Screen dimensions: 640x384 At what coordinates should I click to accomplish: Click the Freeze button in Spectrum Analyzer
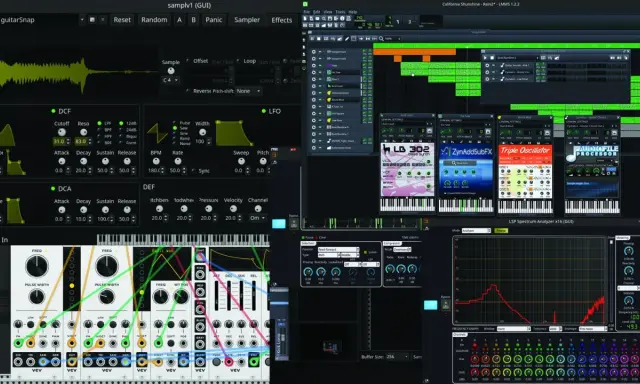click(x=501, y=231)
